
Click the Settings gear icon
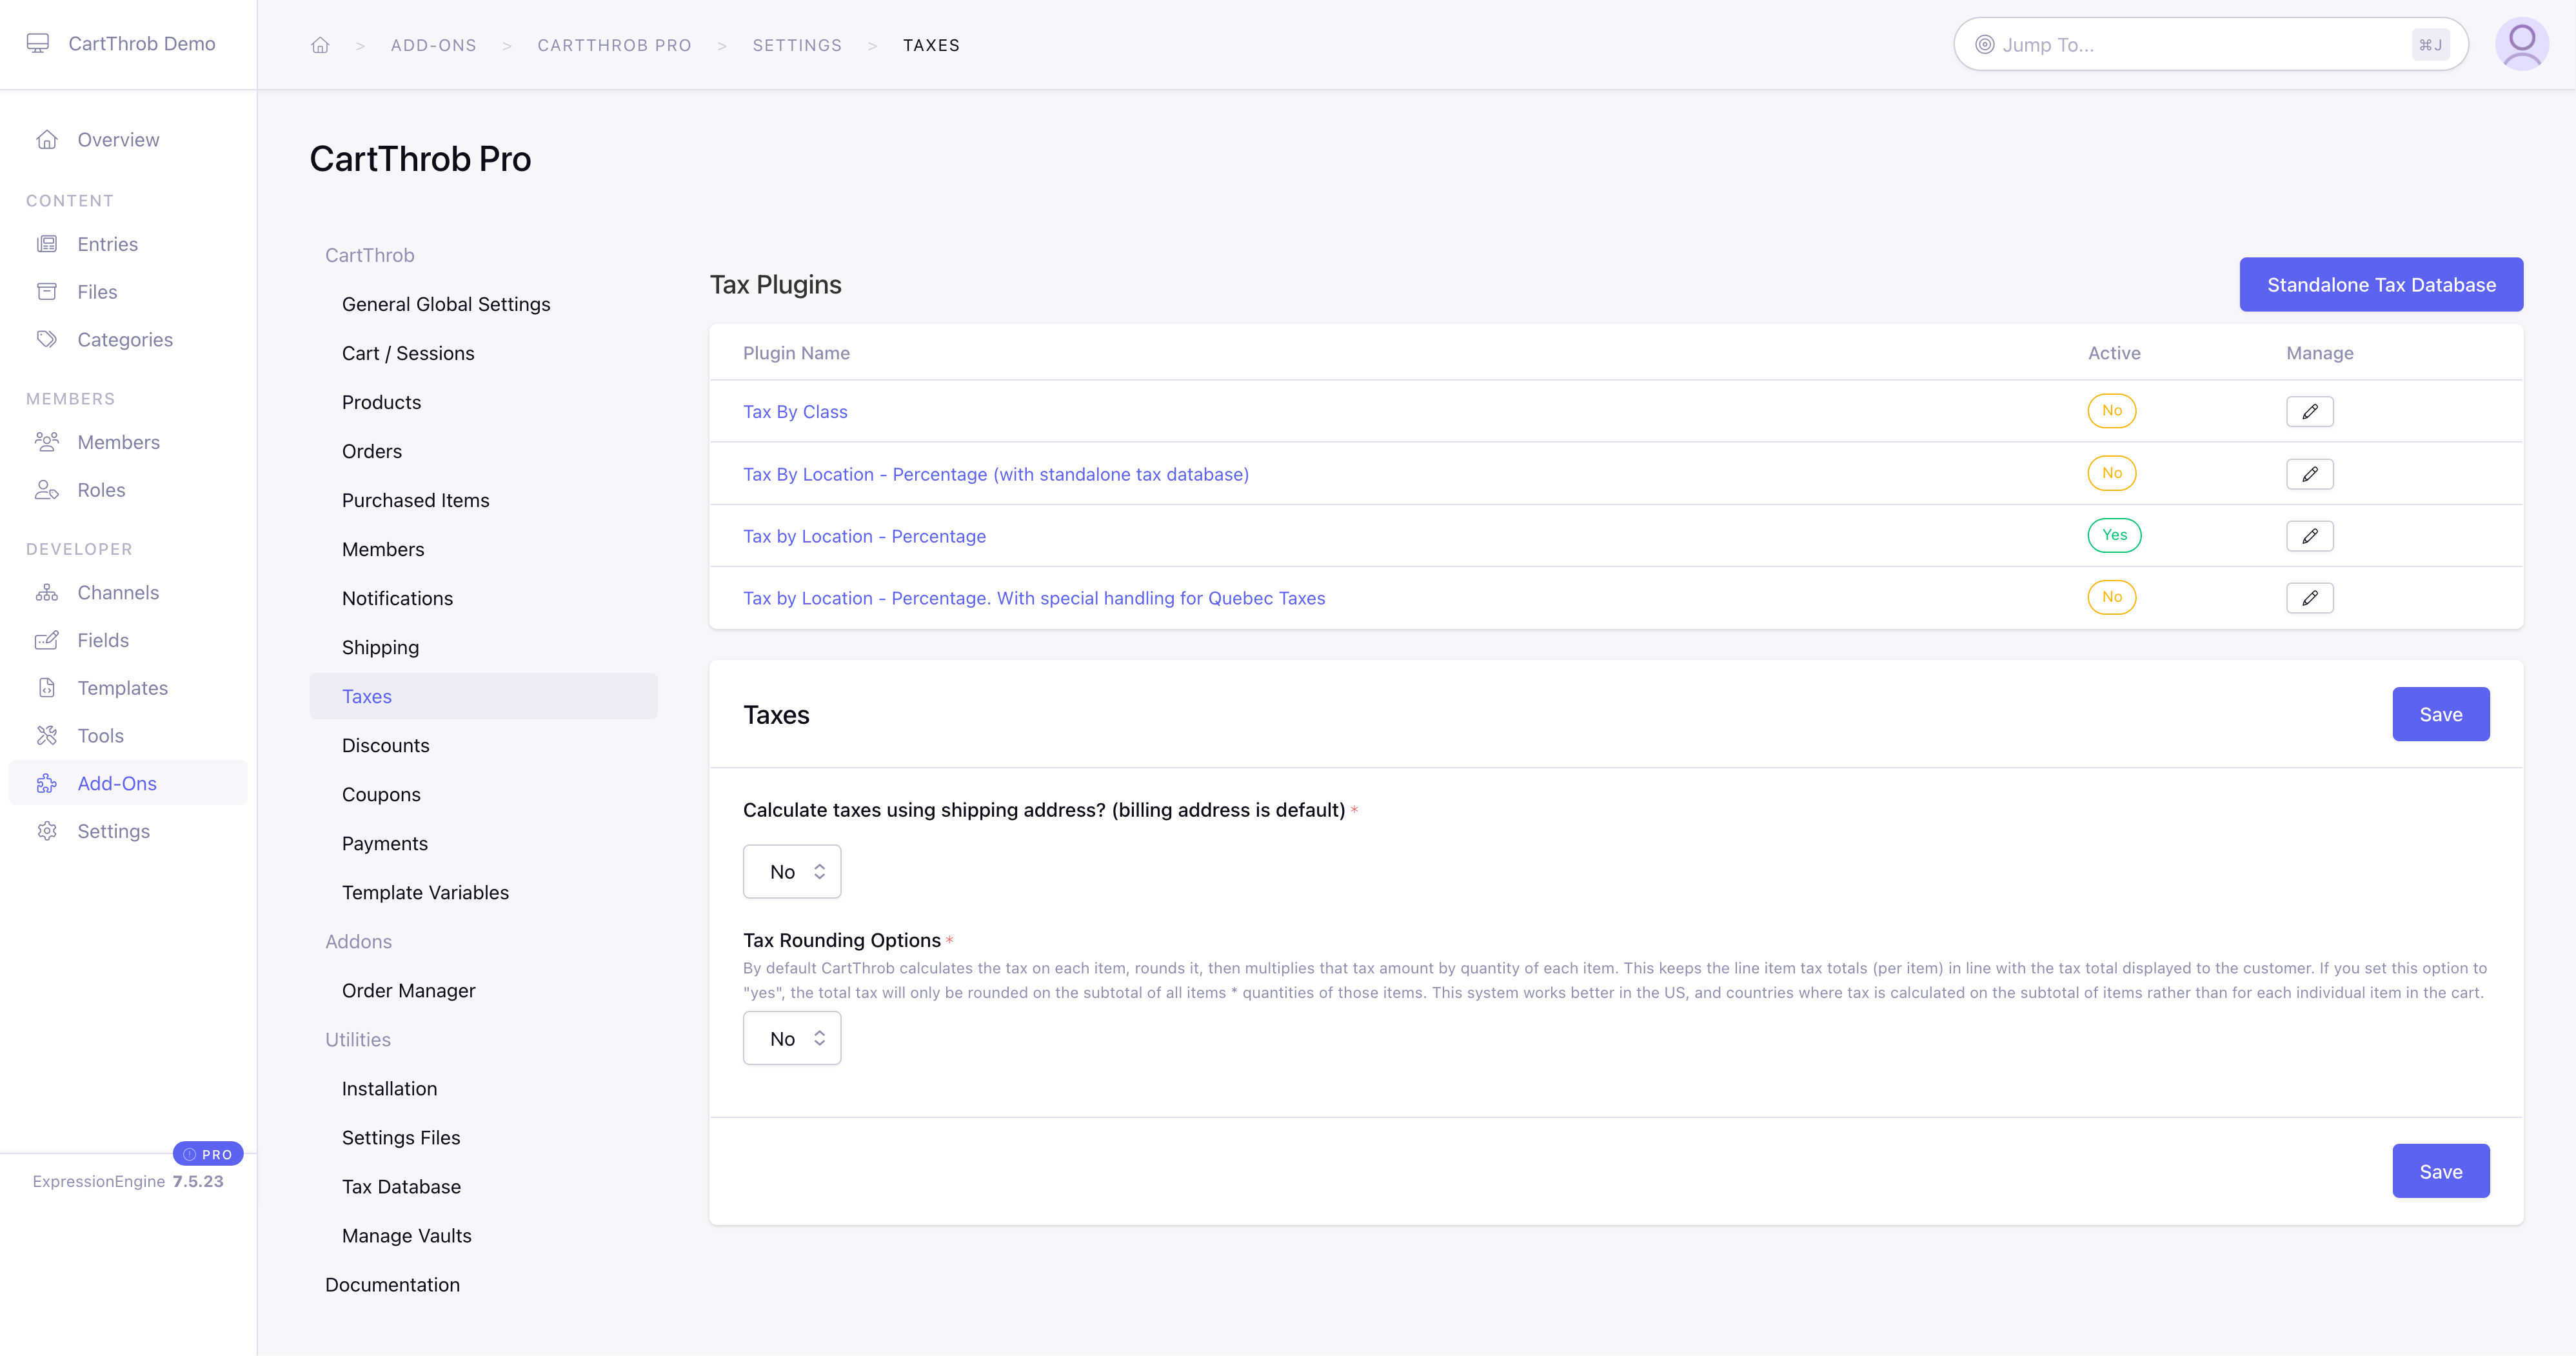point(47,832)
